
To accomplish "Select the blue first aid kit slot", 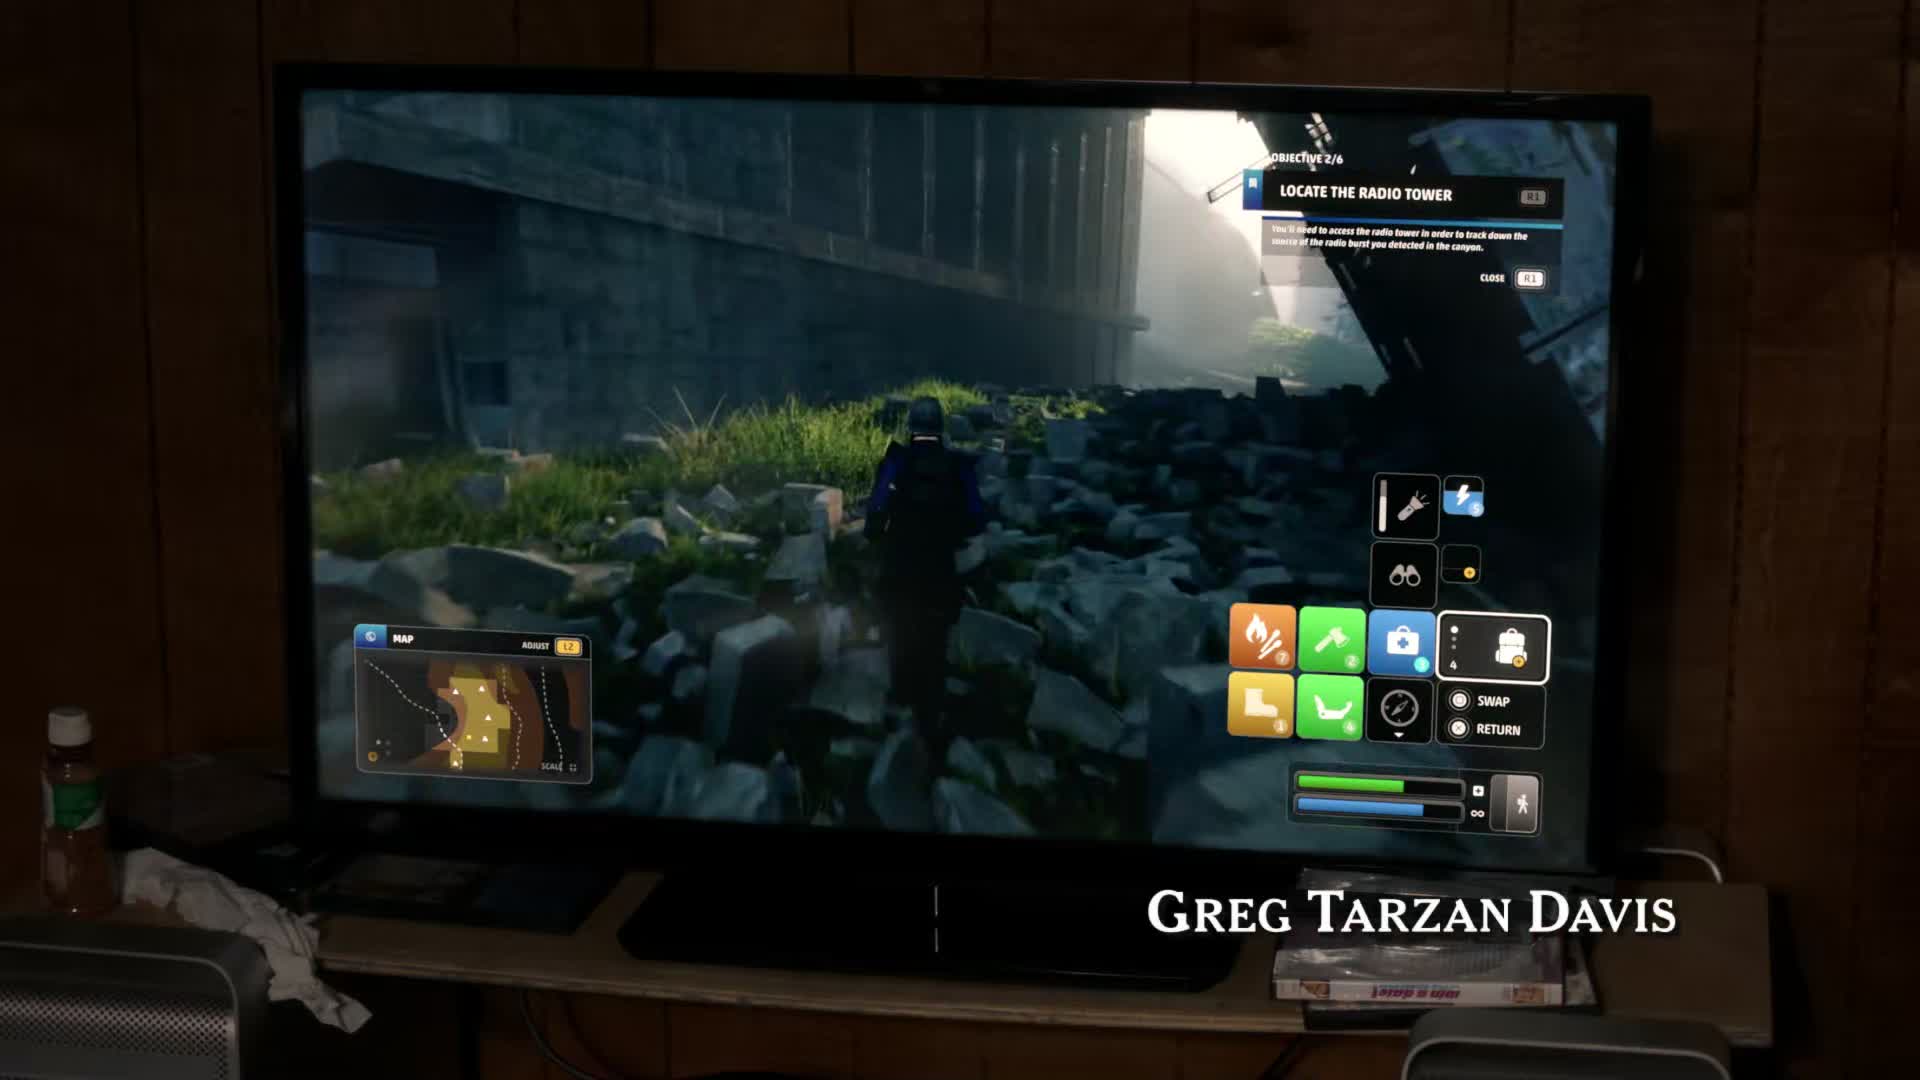I will coord(1401,641).
